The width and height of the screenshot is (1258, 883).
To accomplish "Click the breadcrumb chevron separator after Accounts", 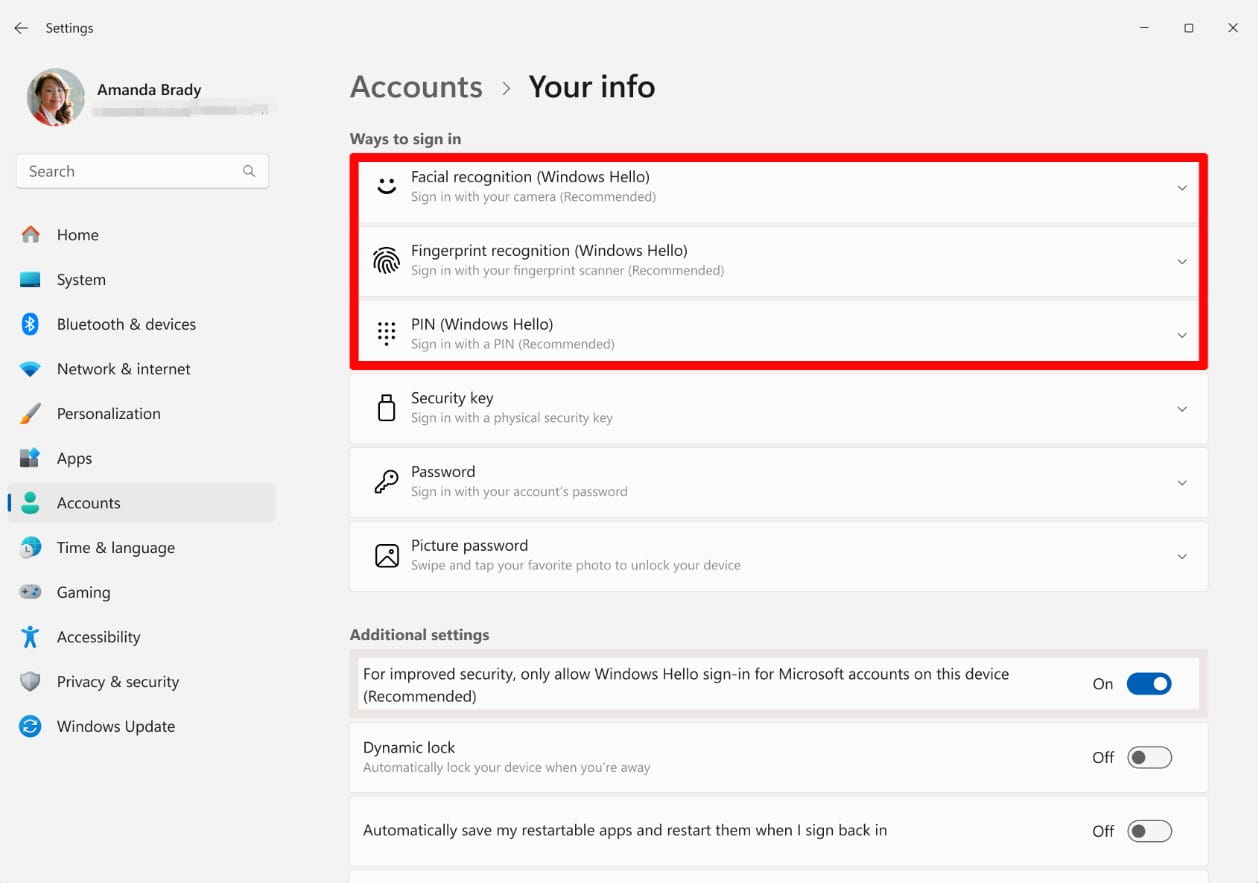I will coord(506,88).
